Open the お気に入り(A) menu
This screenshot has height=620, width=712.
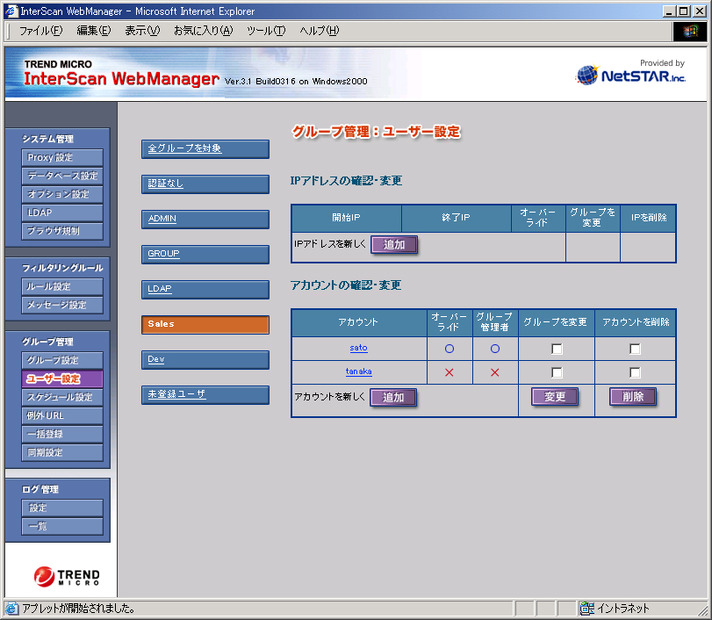click(x=203, y=30)
